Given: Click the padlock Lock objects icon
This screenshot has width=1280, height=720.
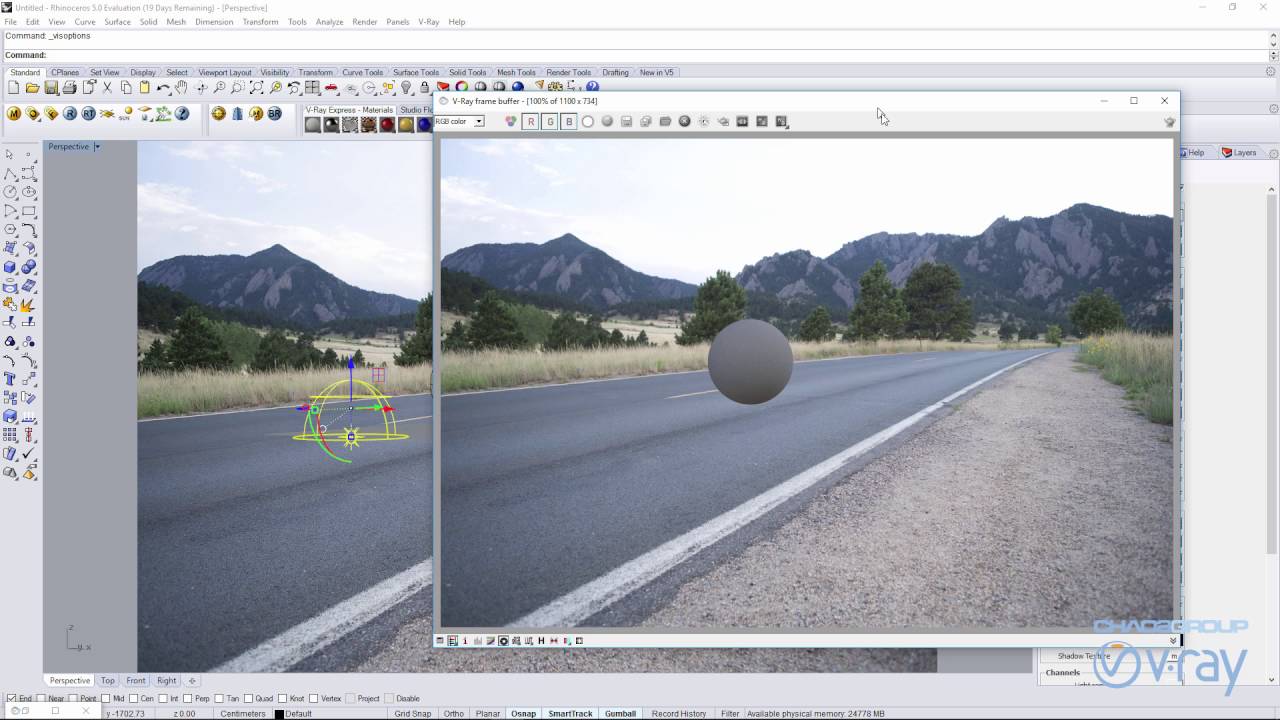Looking at the screenshot, I should click(424, 88).
